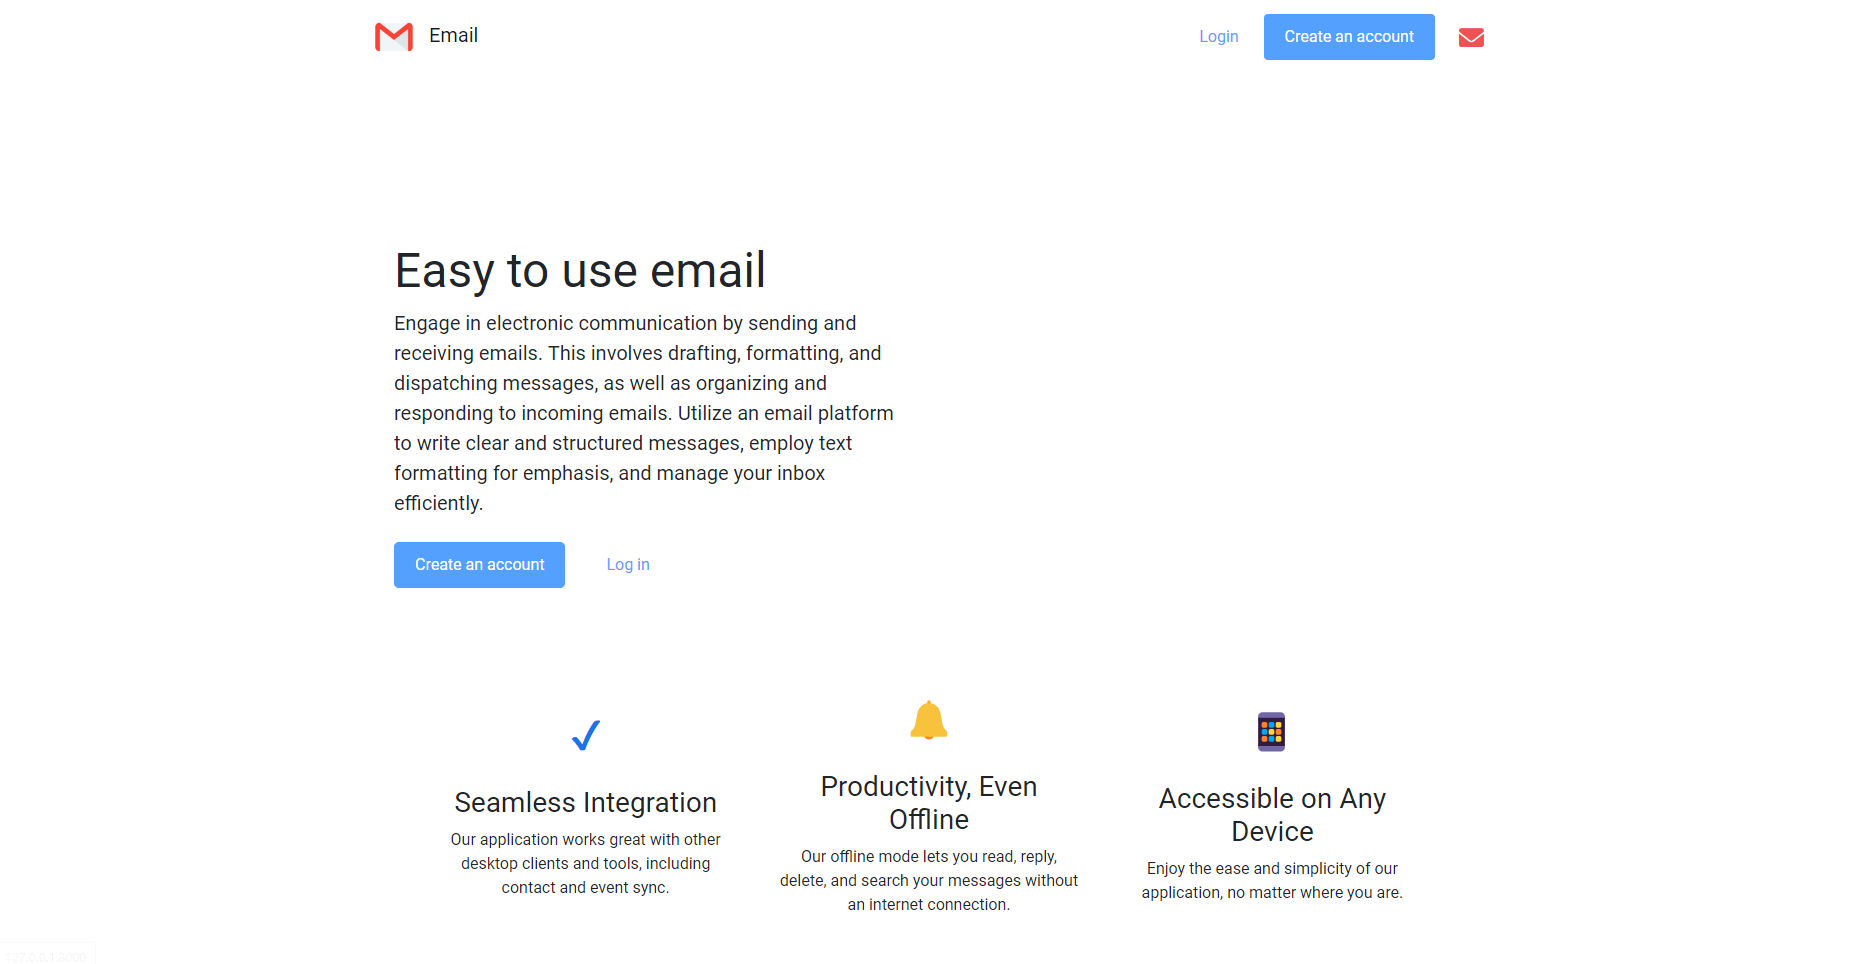Click the word efficiently ending the hero text

438,503
